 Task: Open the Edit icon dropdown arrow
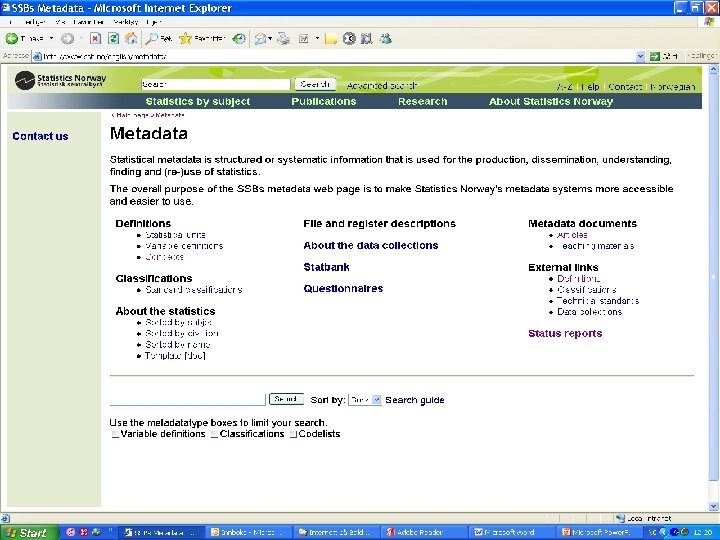tap(317, 39)
